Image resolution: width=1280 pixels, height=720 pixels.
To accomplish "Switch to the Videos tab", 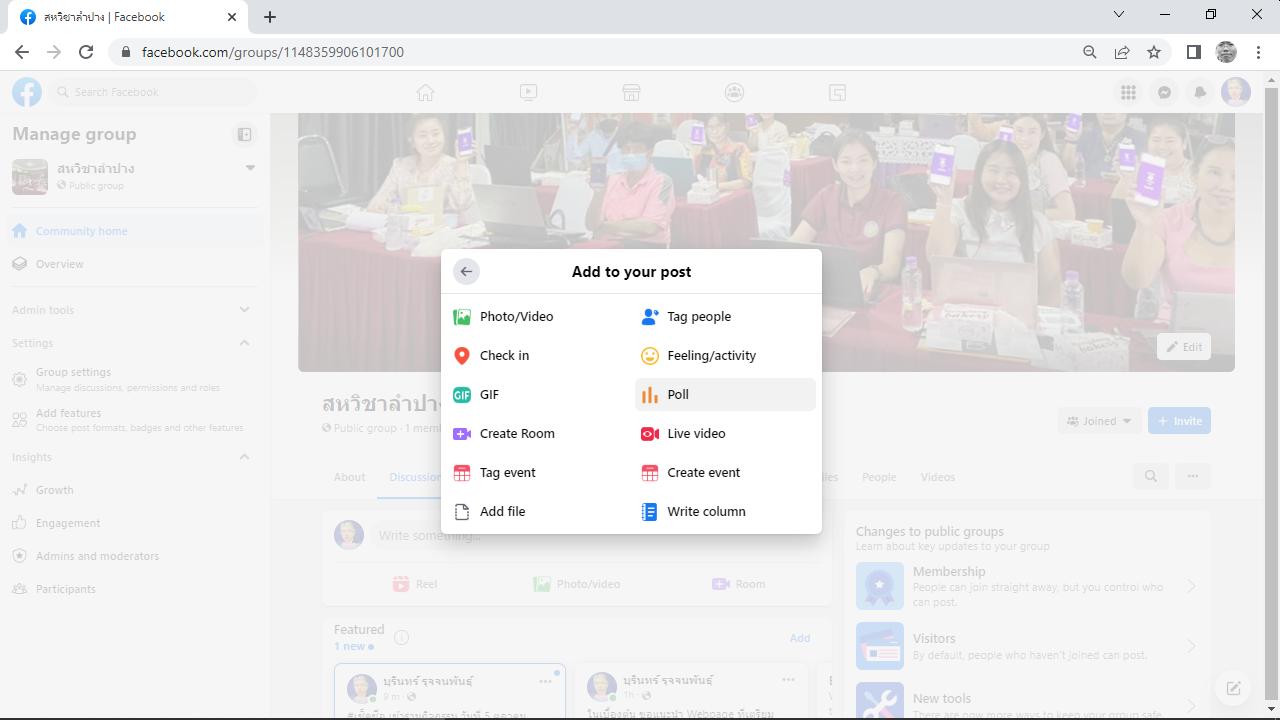I will click(x=938, y=477).
